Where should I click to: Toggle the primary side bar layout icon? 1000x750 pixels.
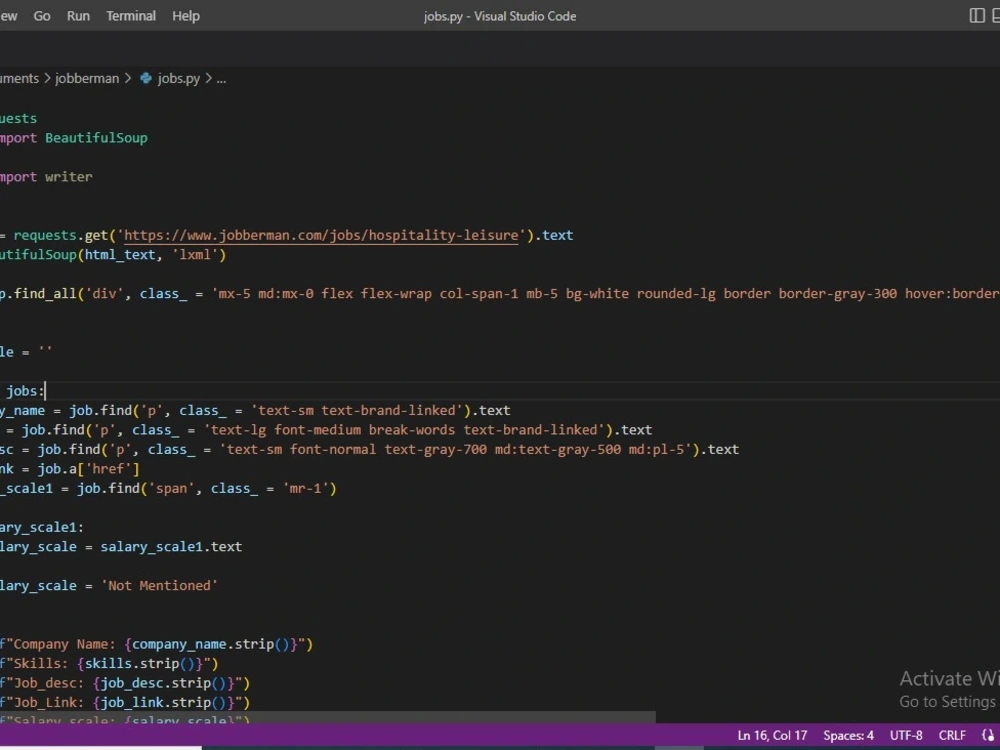tap(976, 16)
